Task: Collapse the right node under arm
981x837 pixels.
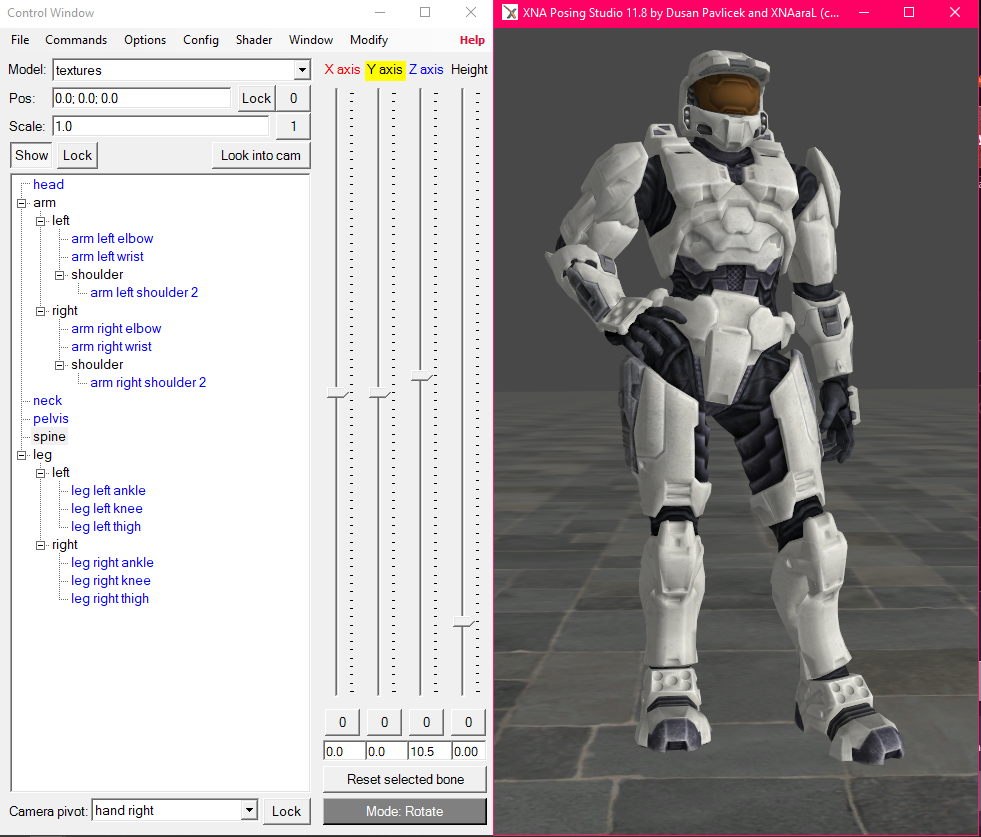Action: pos(41,312)
